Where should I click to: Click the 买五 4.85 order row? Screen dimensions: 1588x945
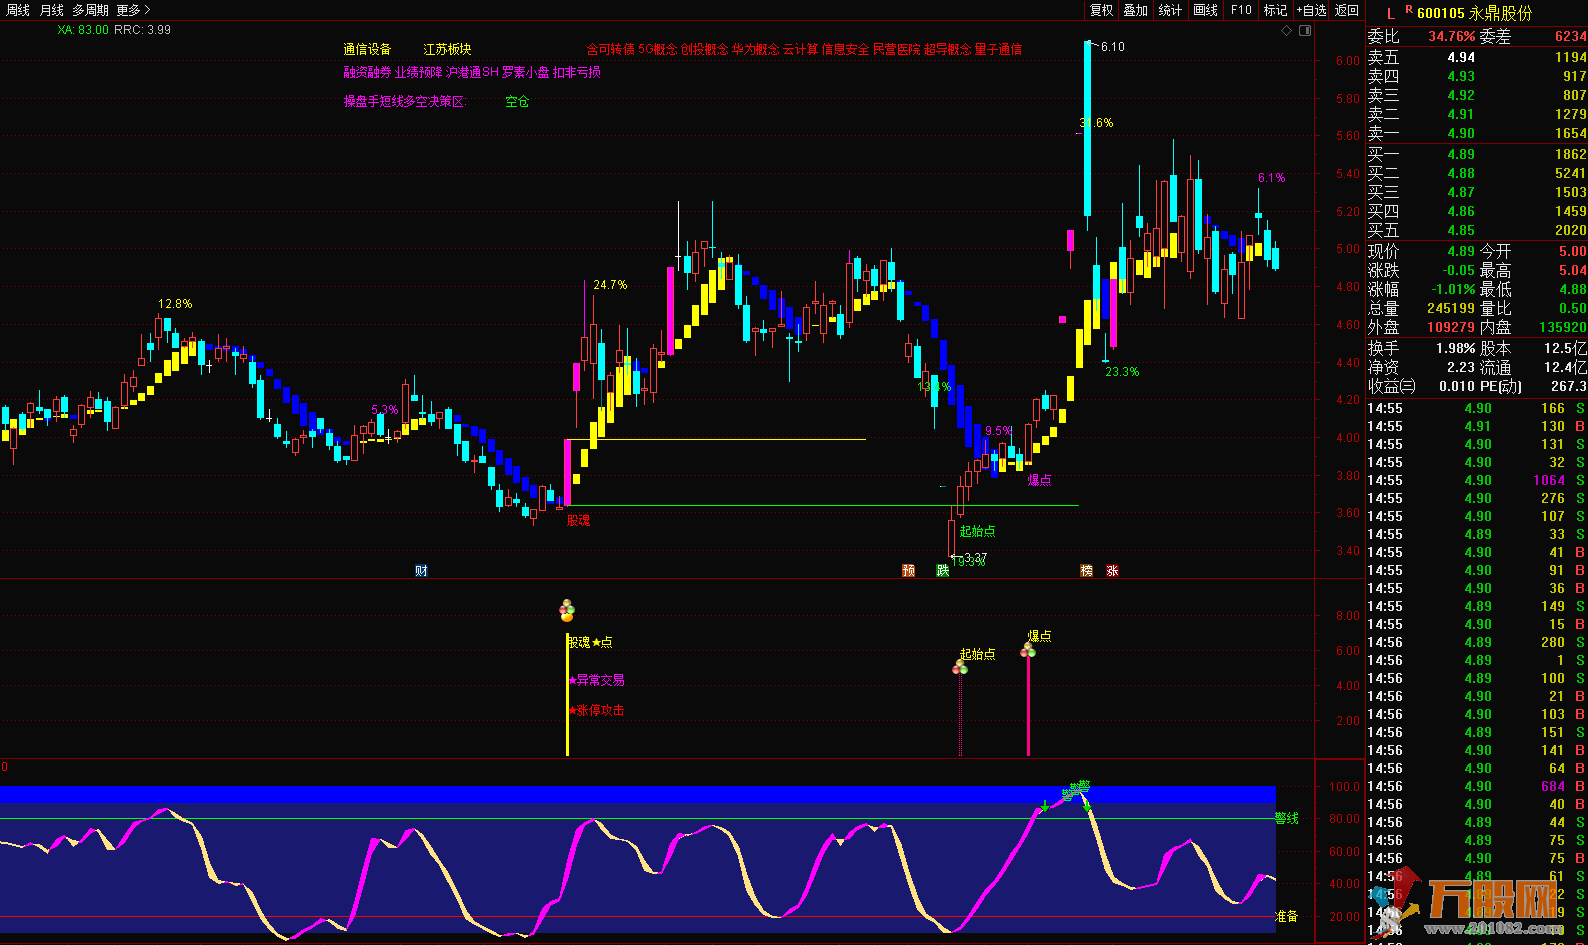point(1476,230)
